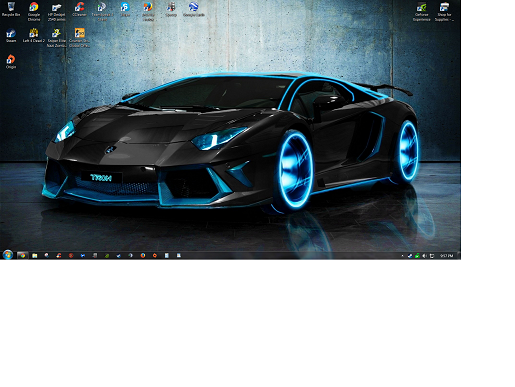Select the Mozilla Firefox desktop shortcut

click(148, 12)
